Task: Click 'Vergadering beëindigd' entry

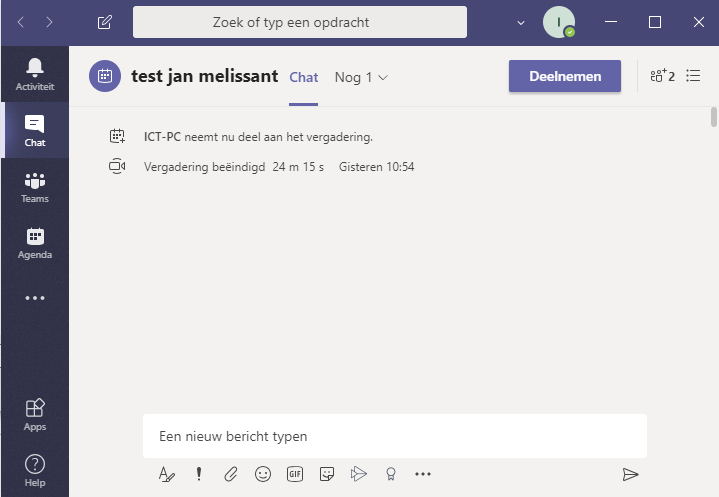Action: 205,167
